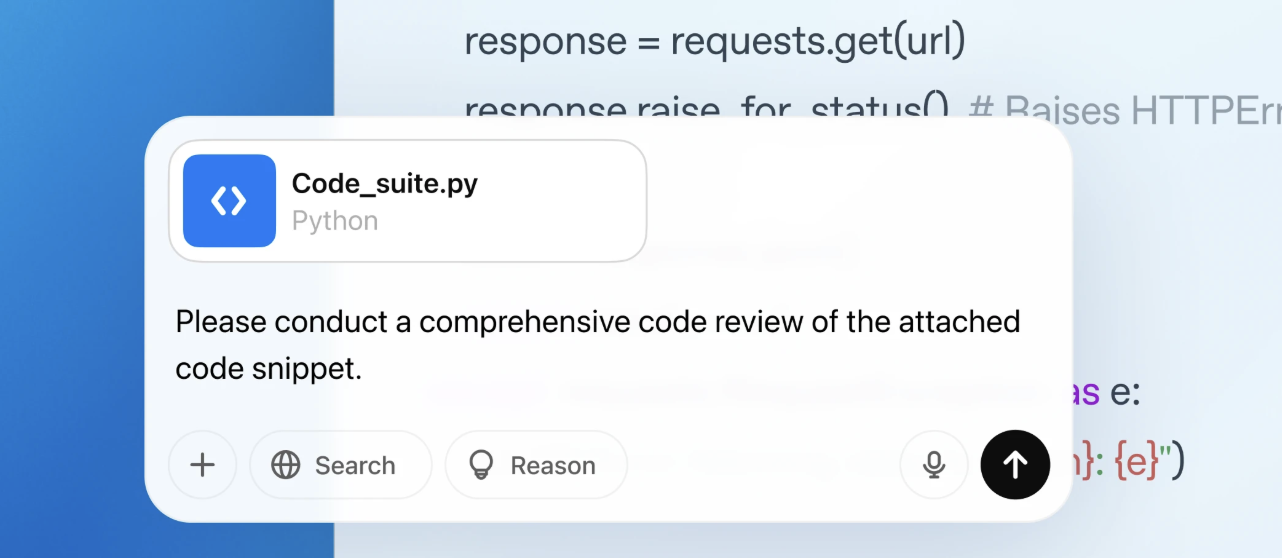
Task: Open the Code_suite.py file name
Action: point(385,184)
